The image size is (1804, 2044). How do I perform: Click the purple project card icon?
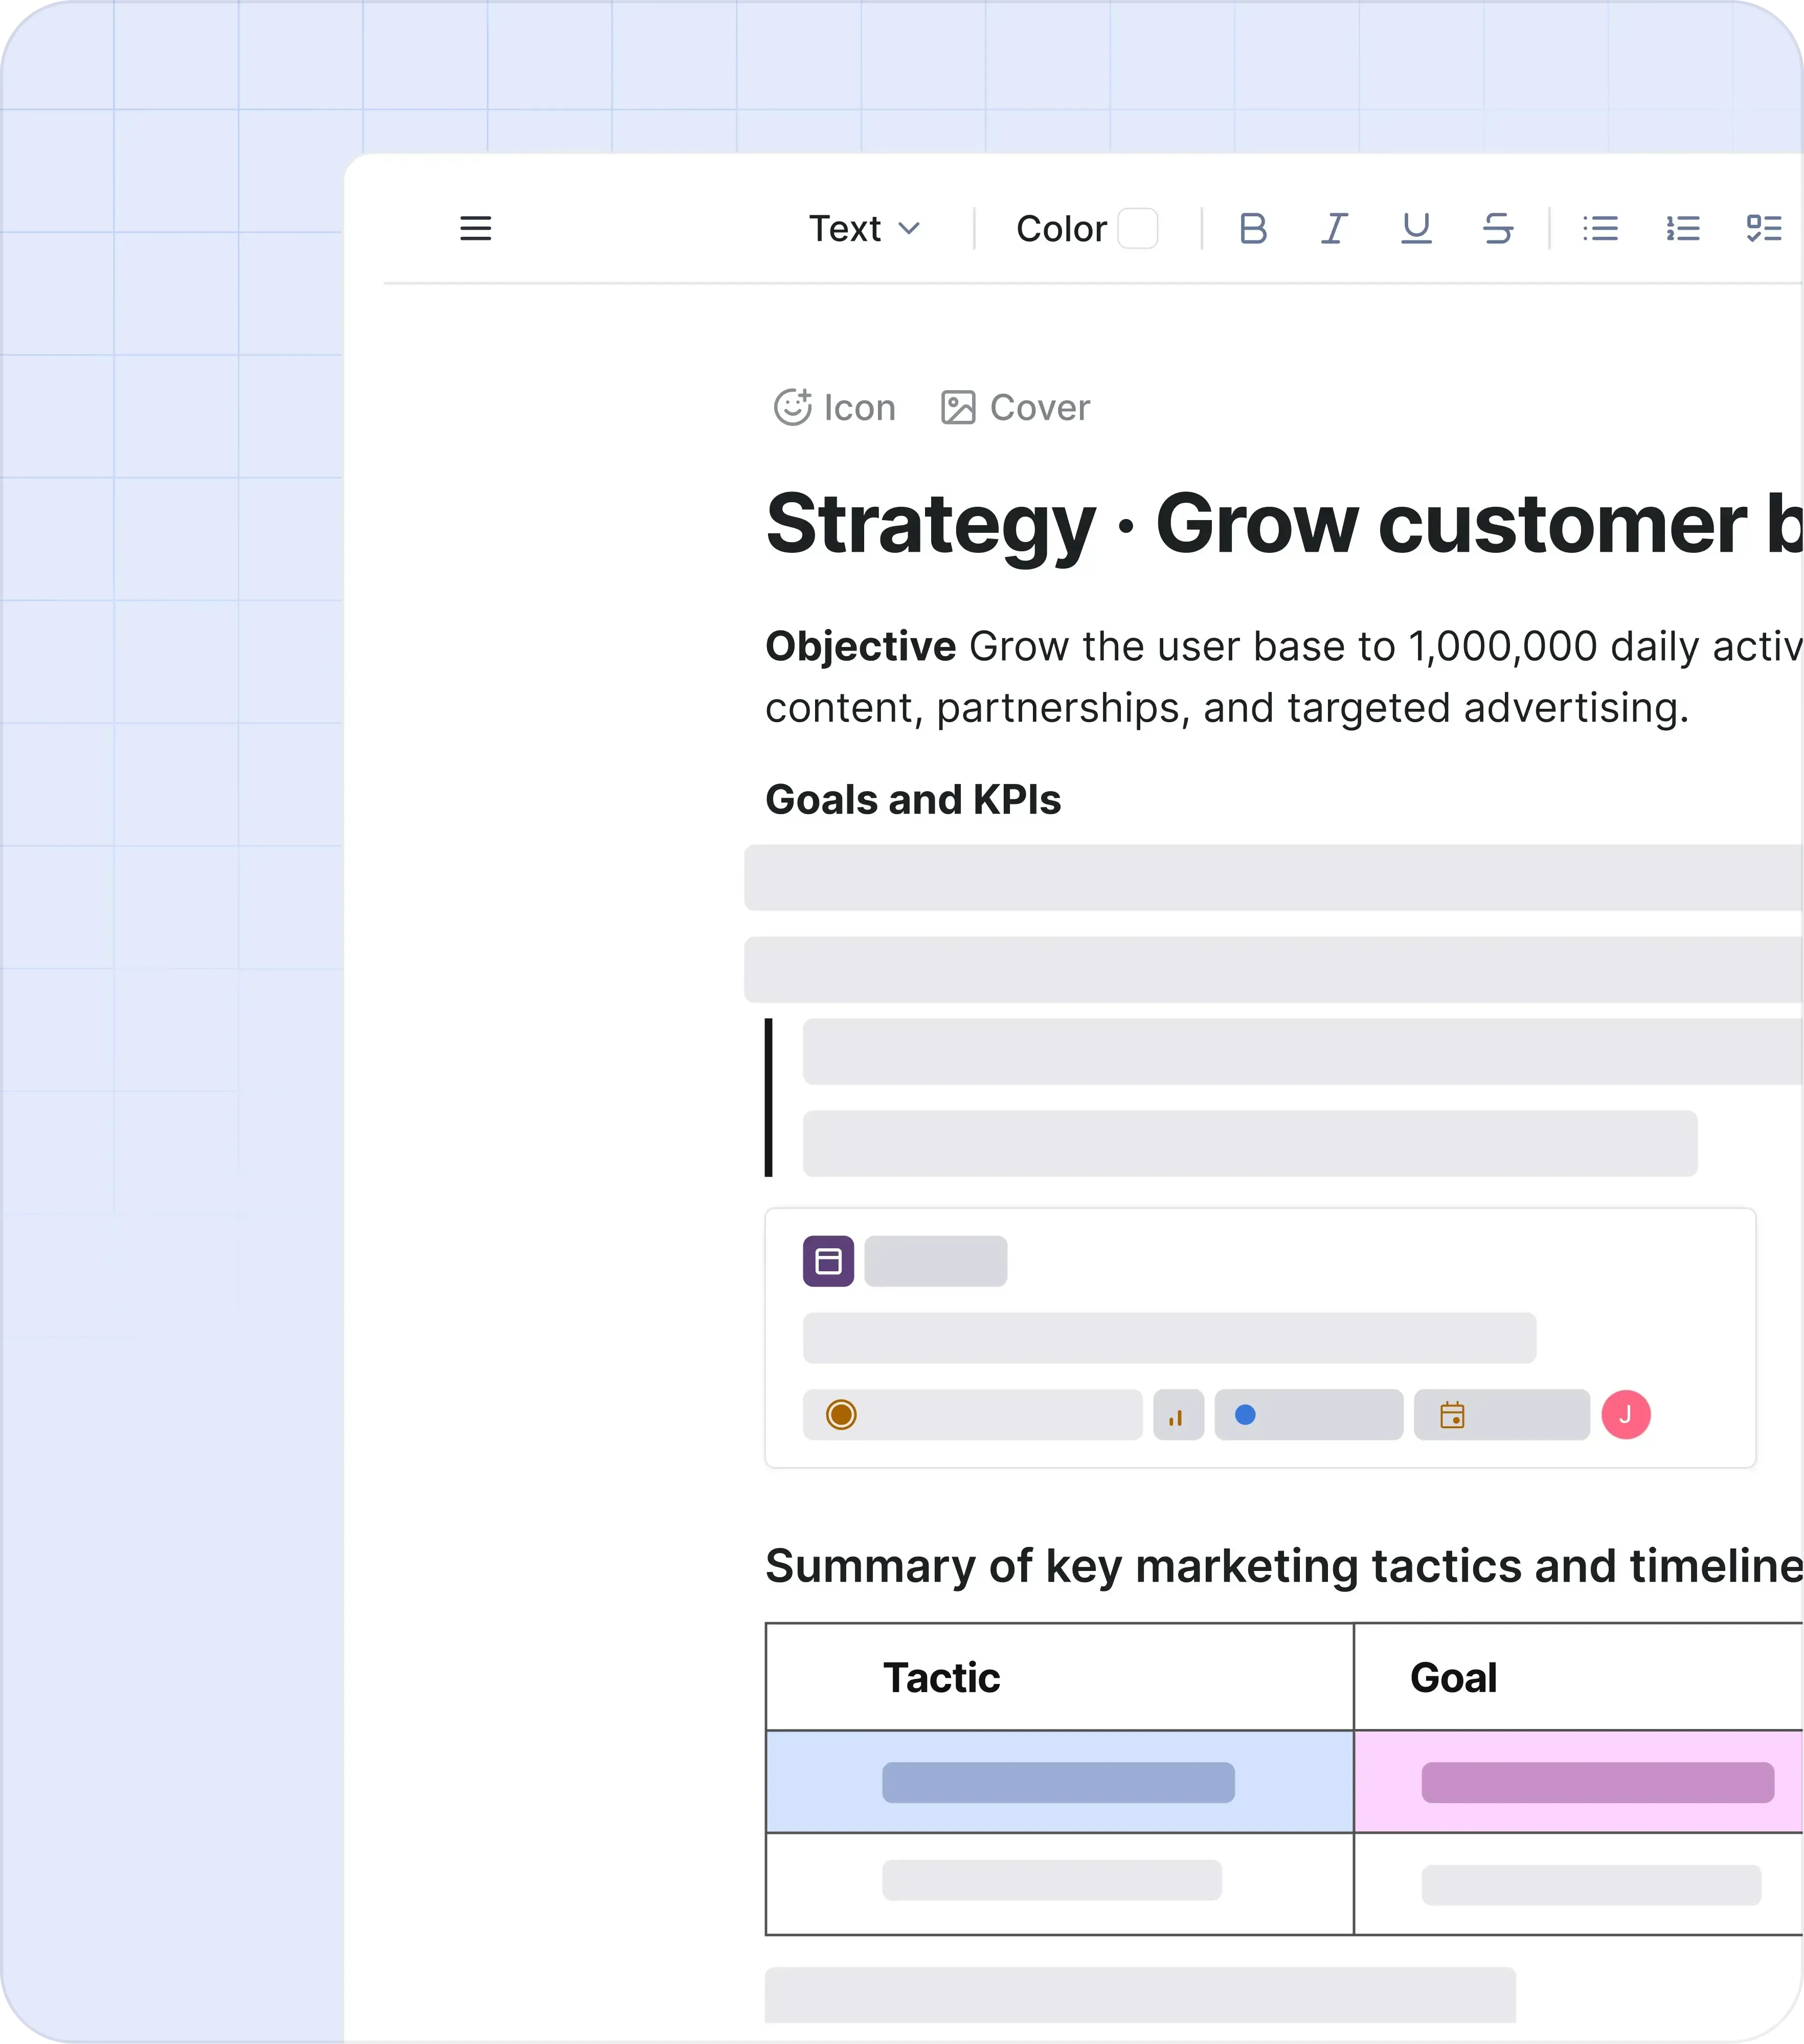827,1262
